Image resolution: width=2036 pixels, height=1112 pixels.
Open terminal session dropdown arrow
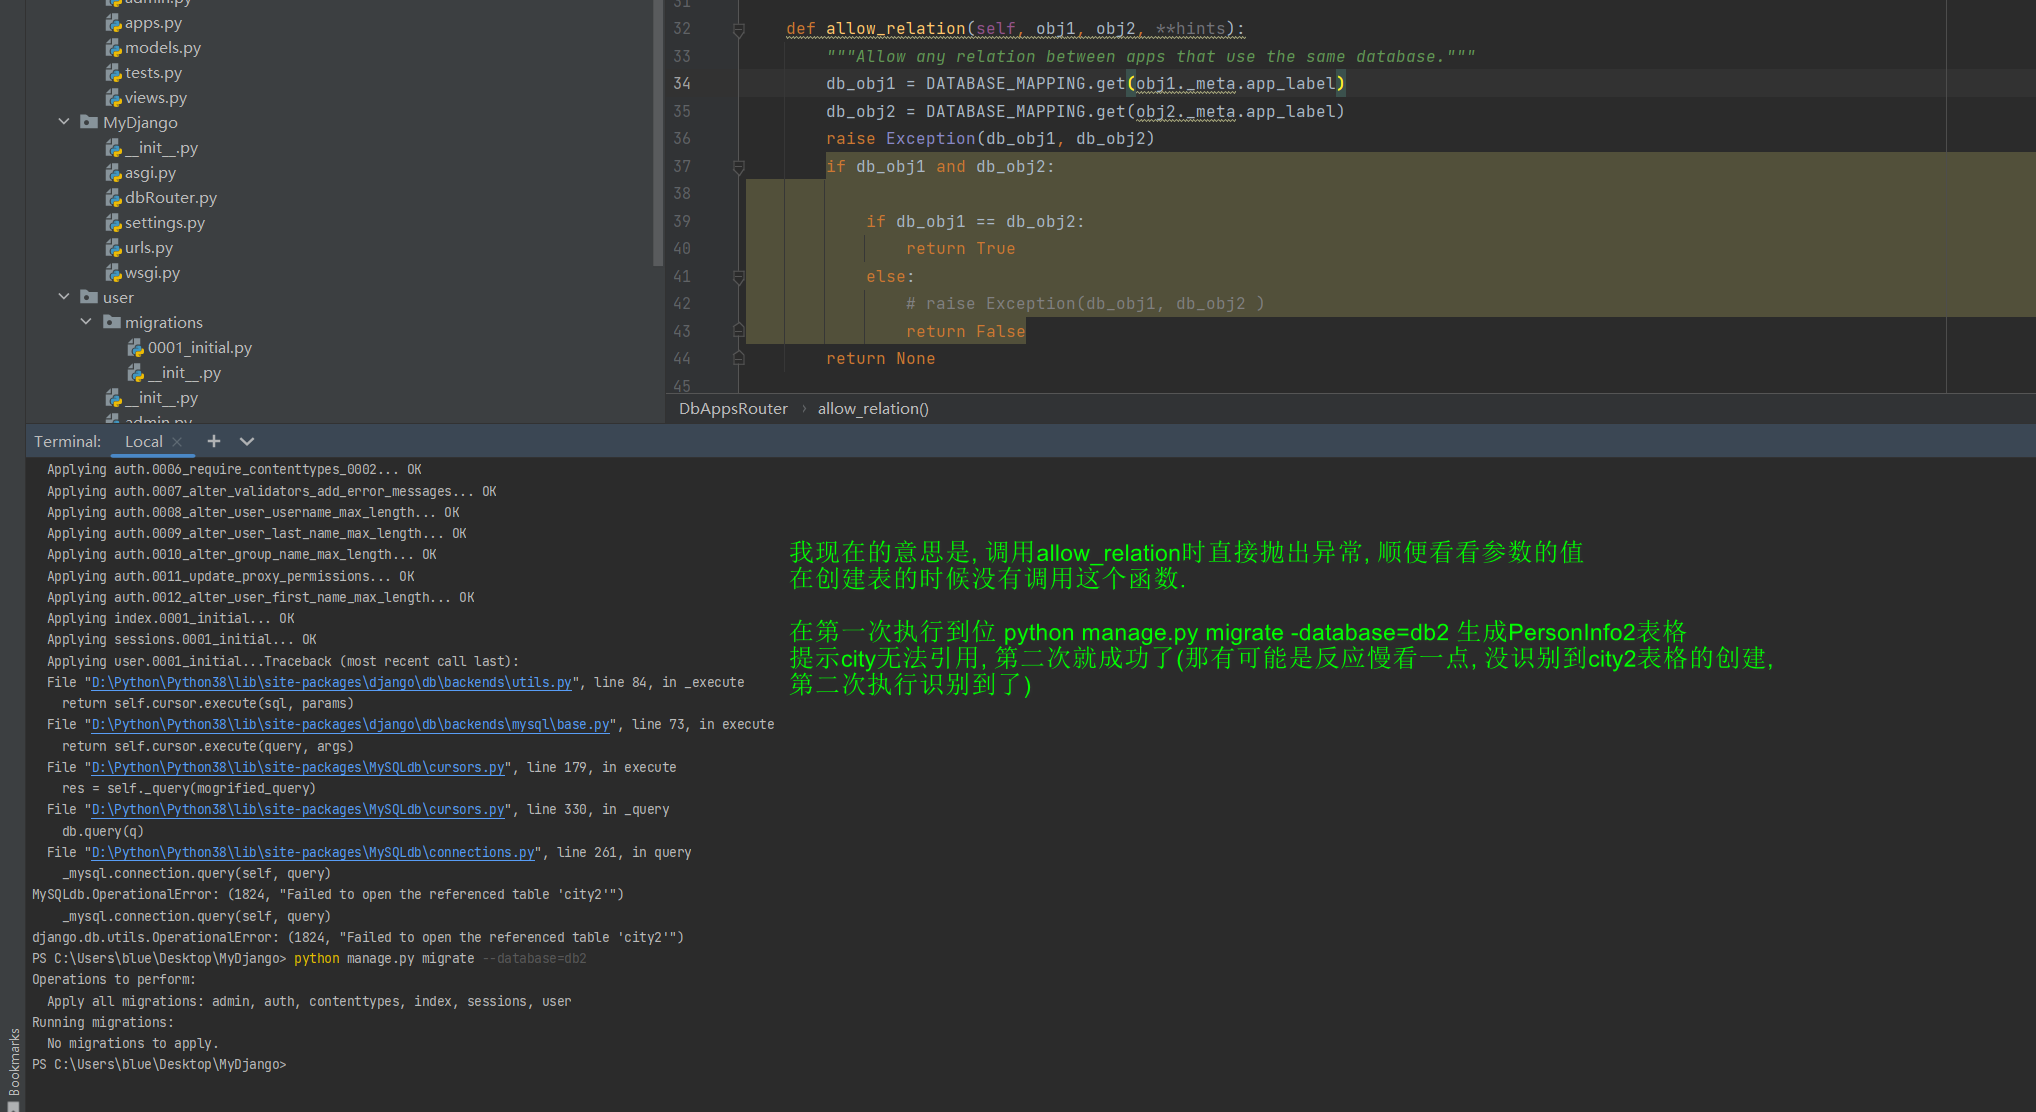[247, 441]
